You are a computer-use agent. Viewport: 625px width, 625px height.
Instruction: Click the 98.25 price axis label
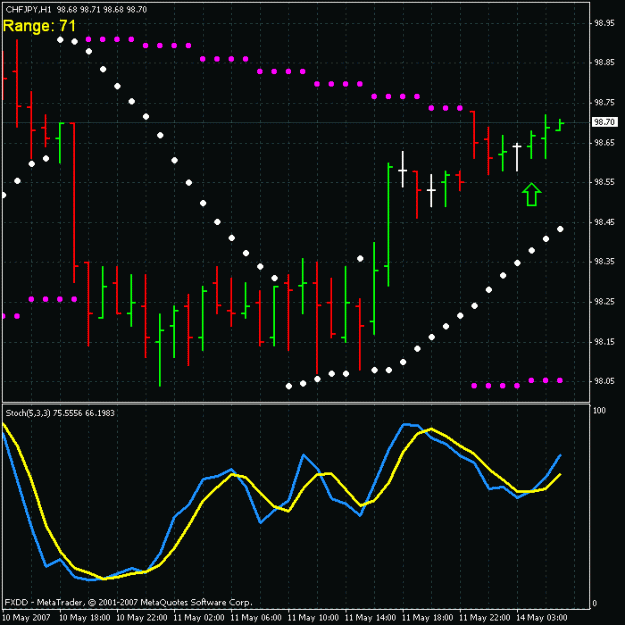point(604,302)
